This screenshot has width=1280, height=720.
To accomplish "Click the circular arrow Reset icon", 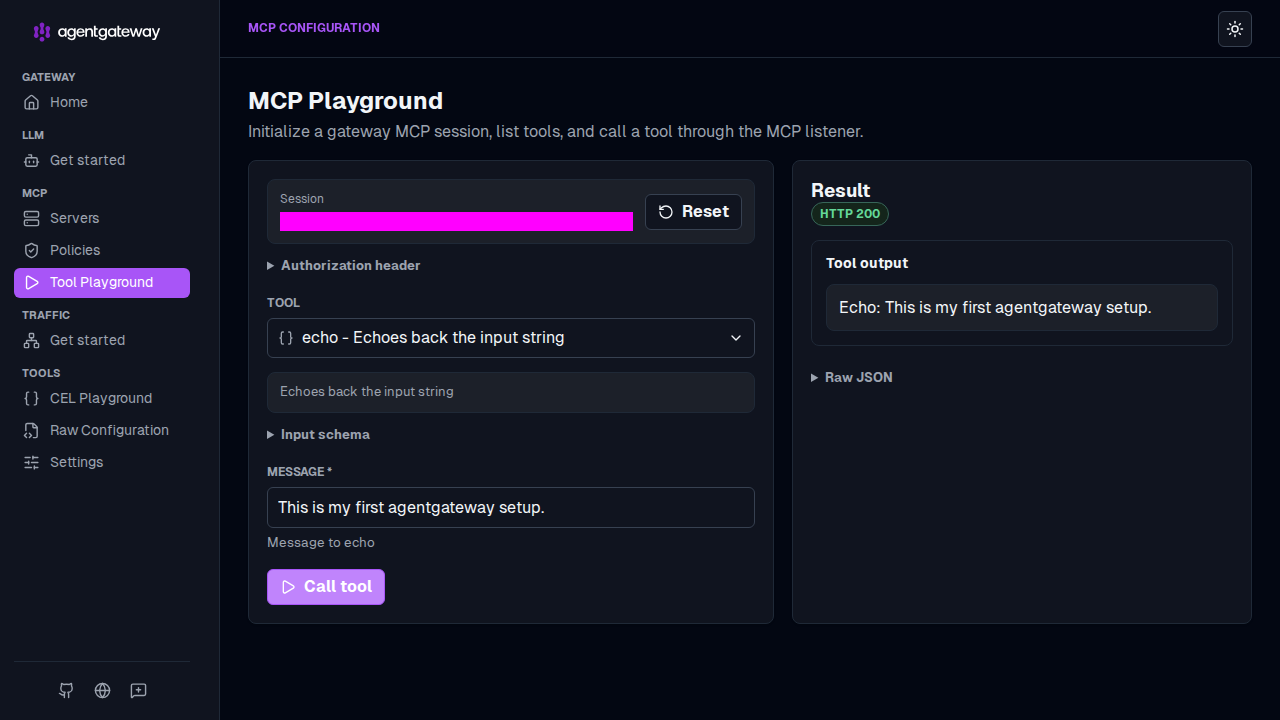I will pyautogui.click(x=666, y=212).
